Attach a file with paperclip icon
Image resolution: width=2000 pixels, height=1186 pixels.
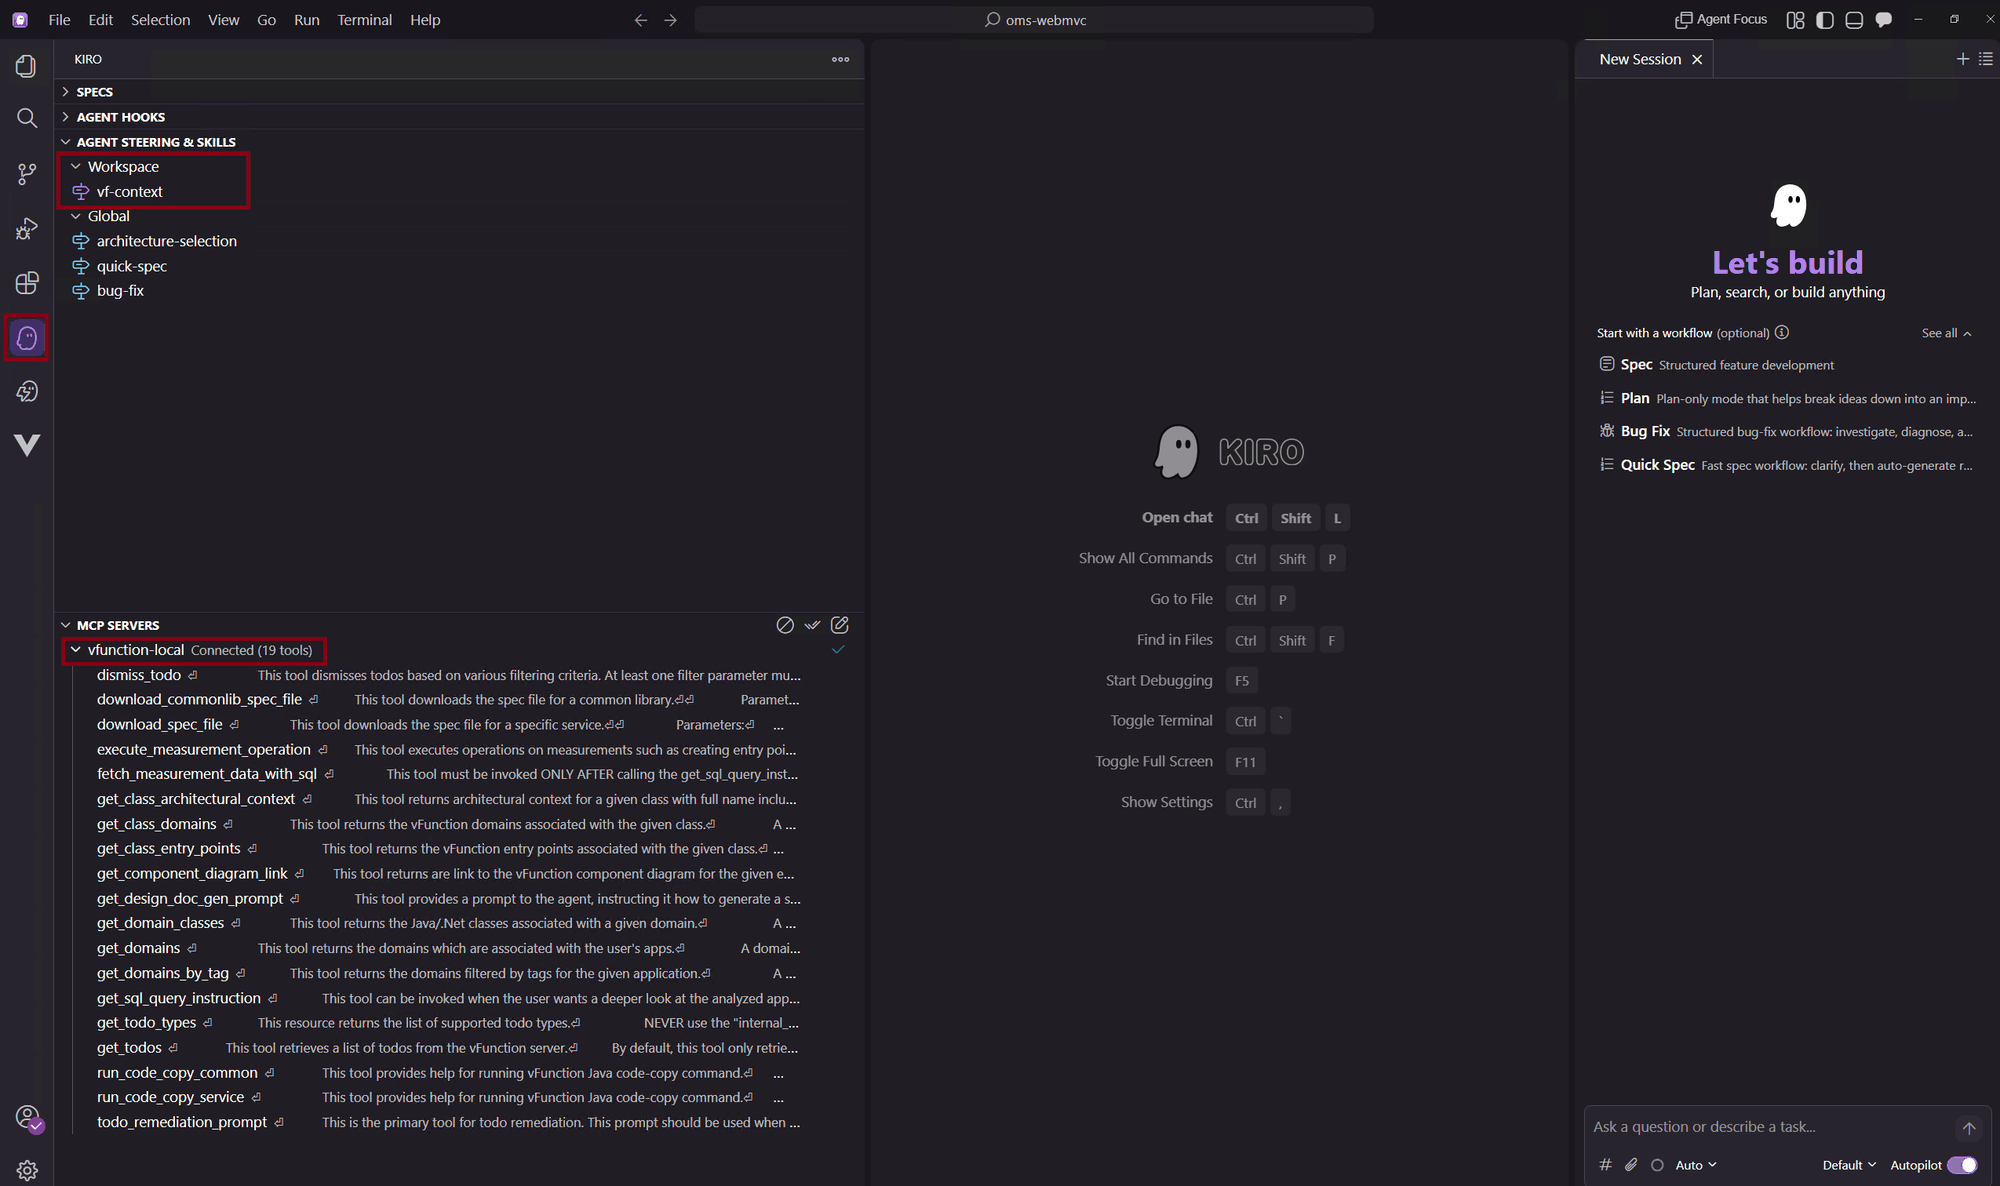pos(1631,1165)
